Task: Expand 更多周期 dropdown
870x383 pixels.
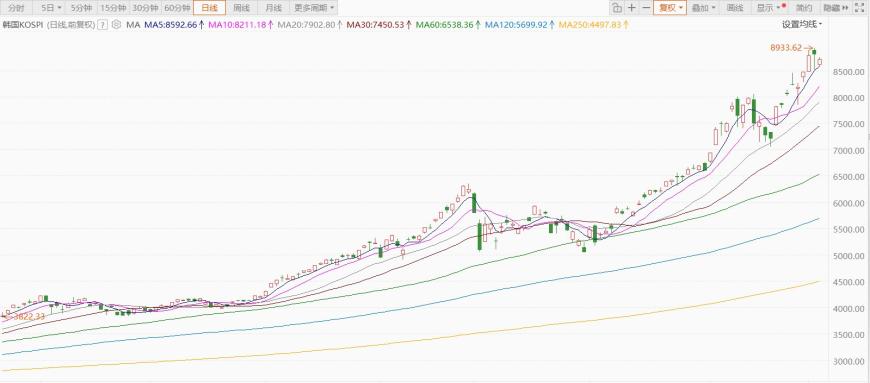Action: tap(314, 8)
